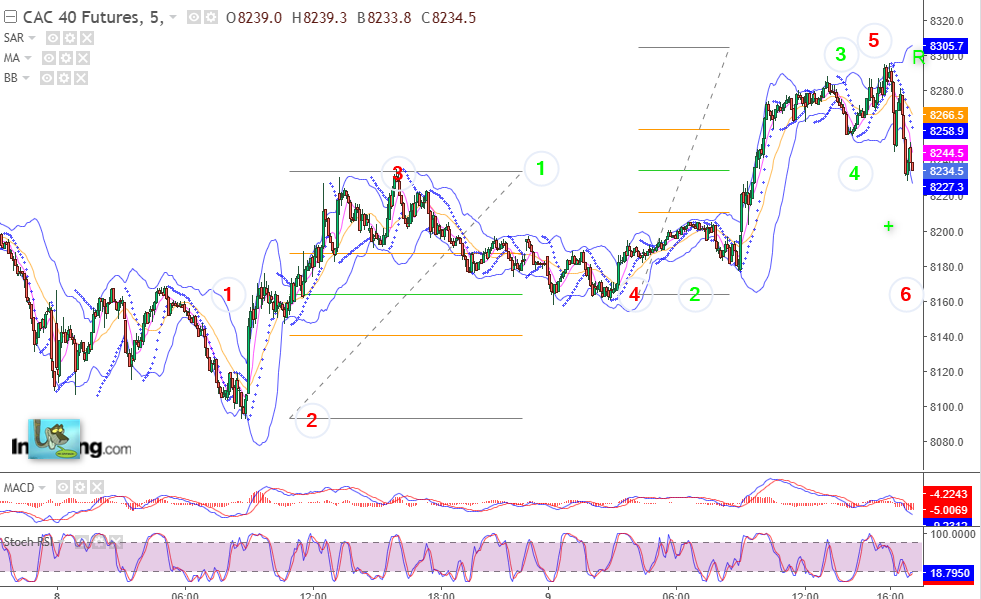This screenshot has width=981, height=599.
Task: Select the MACD signal value -5.0069
Action: click(950, 509)
